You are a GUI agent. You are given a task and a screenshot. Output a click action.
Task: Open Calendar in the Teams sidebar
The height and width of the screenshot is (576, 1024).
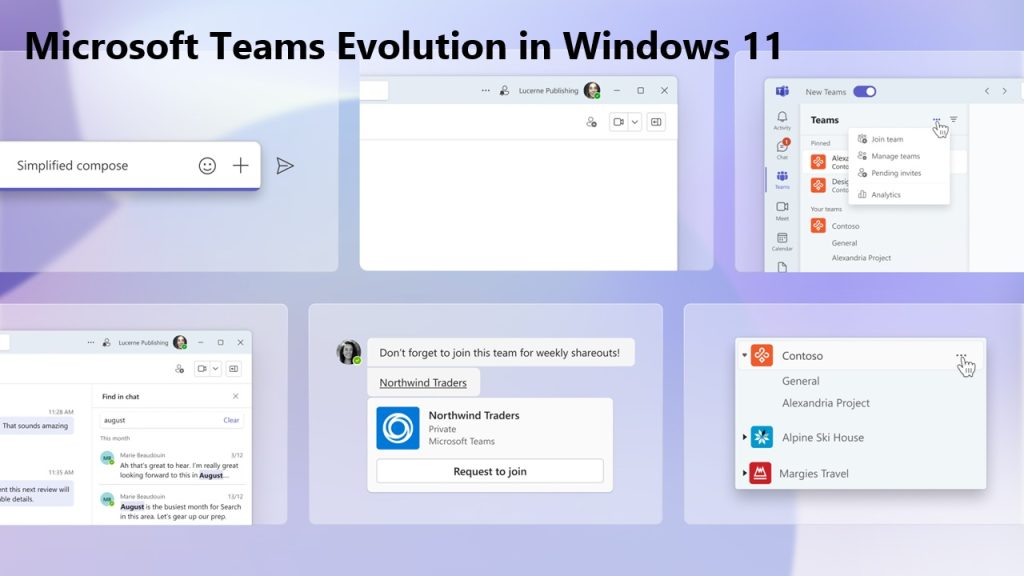(782, 242)
